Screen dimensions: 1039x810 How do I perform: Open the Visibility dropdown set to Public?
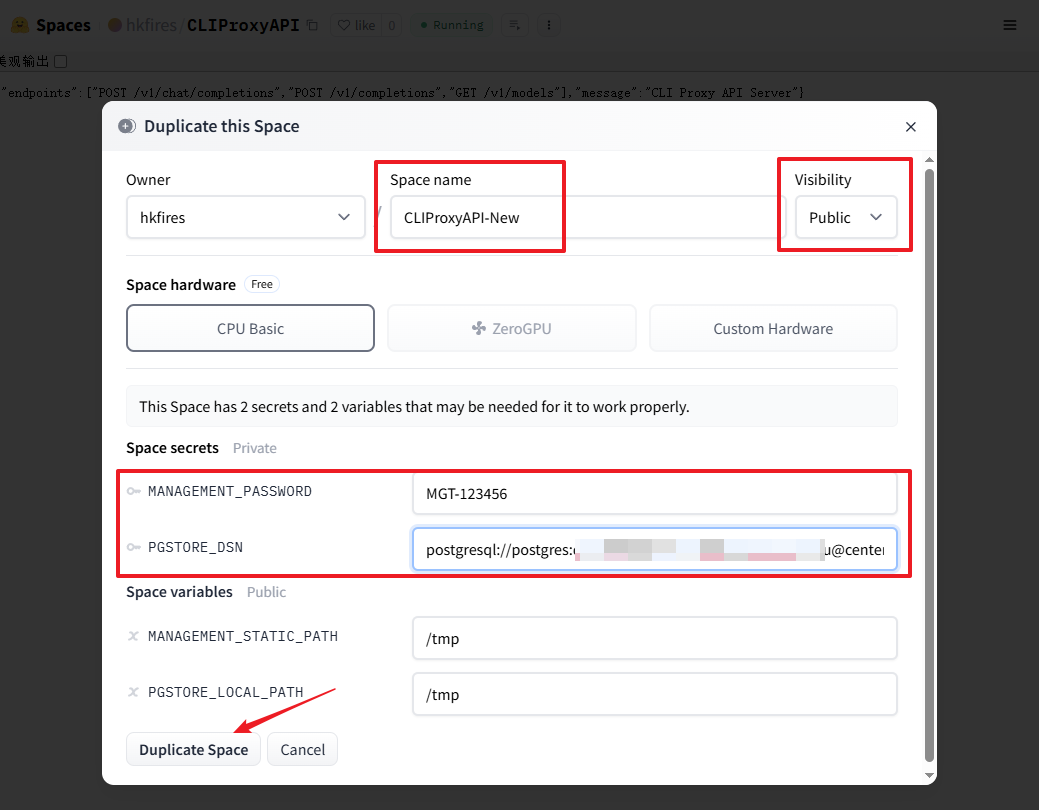point(845,217)
